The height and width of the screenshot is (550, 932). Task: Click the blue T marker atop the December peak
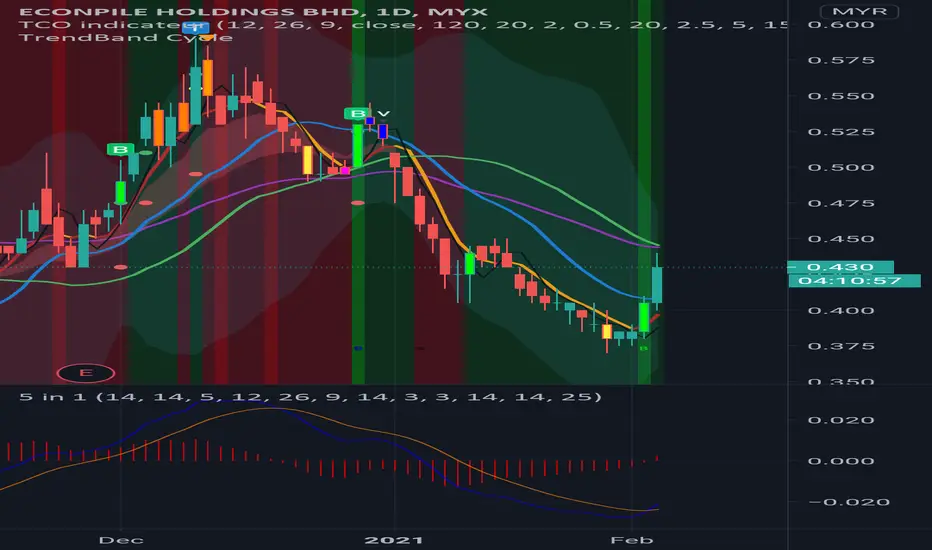point(196,27)
